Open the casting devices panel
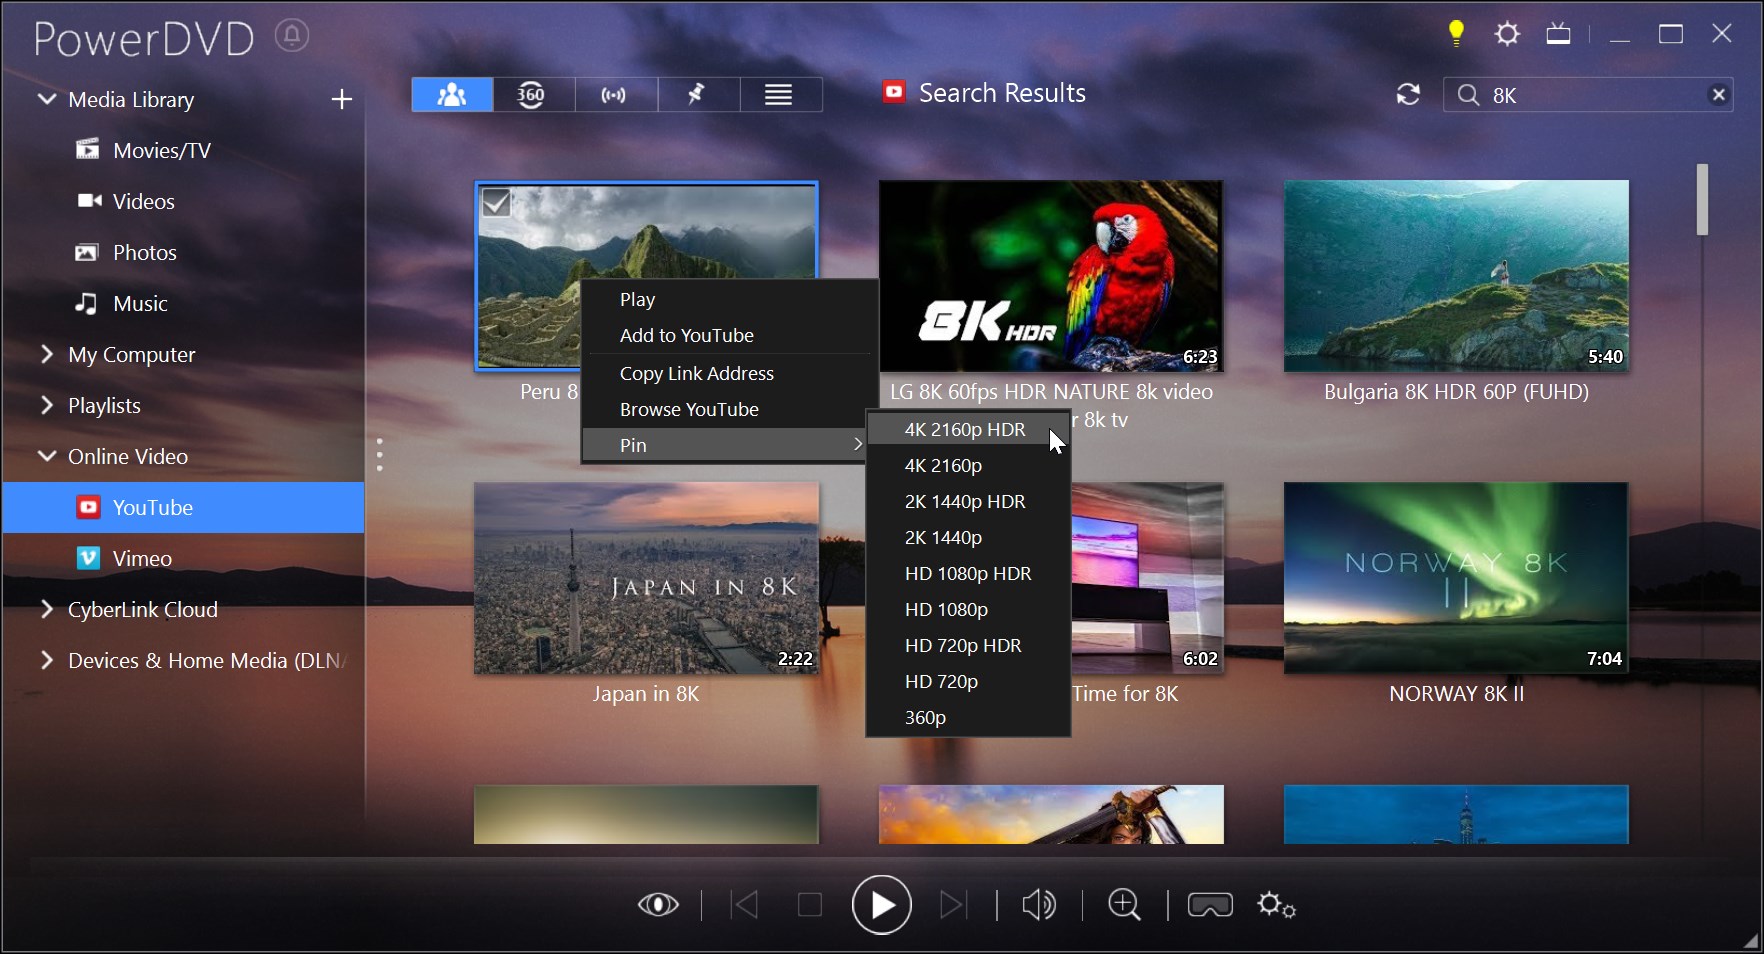The width and height of the screenshot is (1764, 954). [x=615, y=94]
